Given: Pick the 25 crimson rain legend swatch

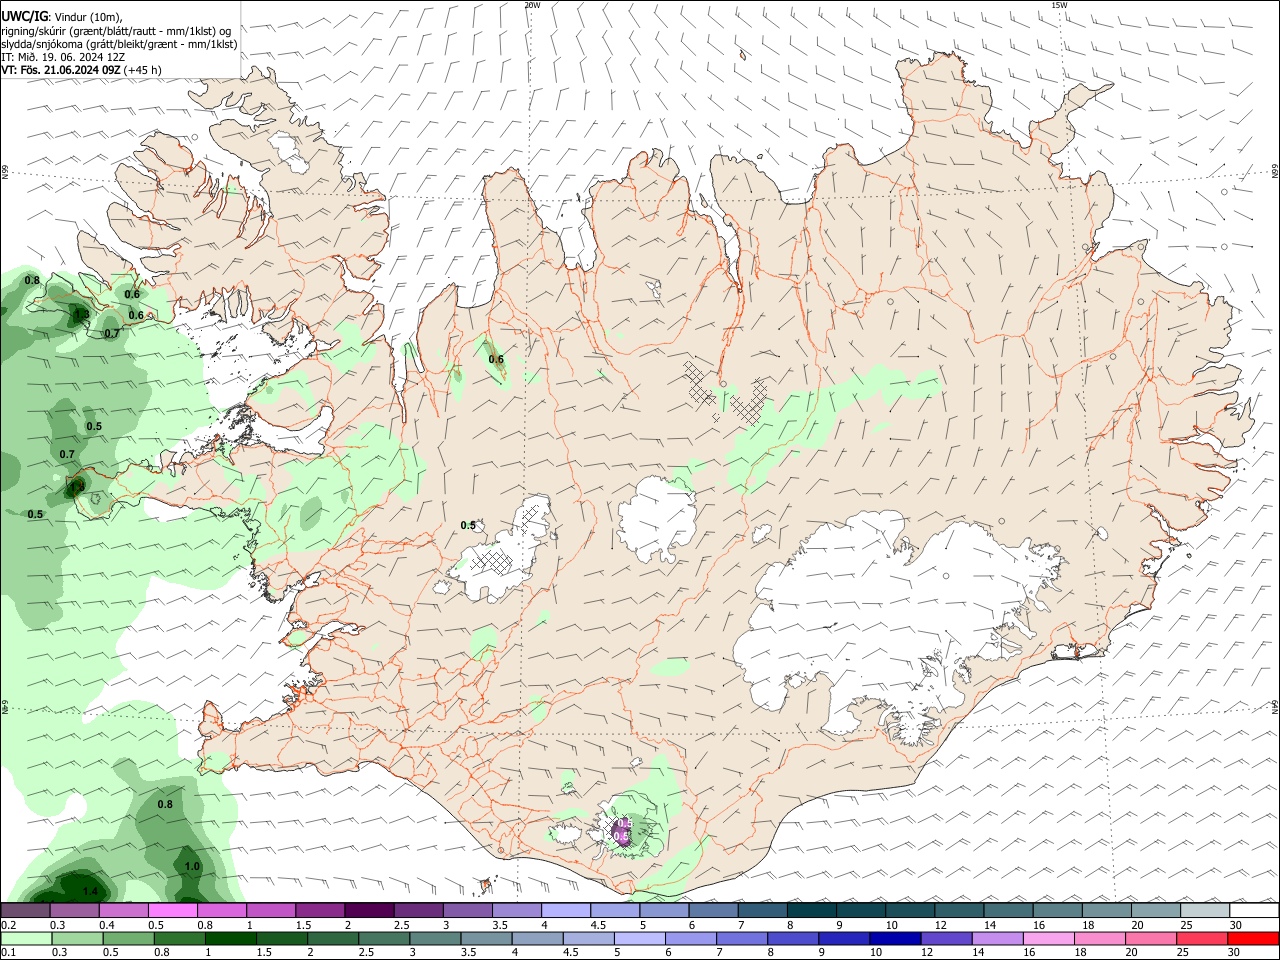Looking at the screenshot, I should (x=1202, y=938).
